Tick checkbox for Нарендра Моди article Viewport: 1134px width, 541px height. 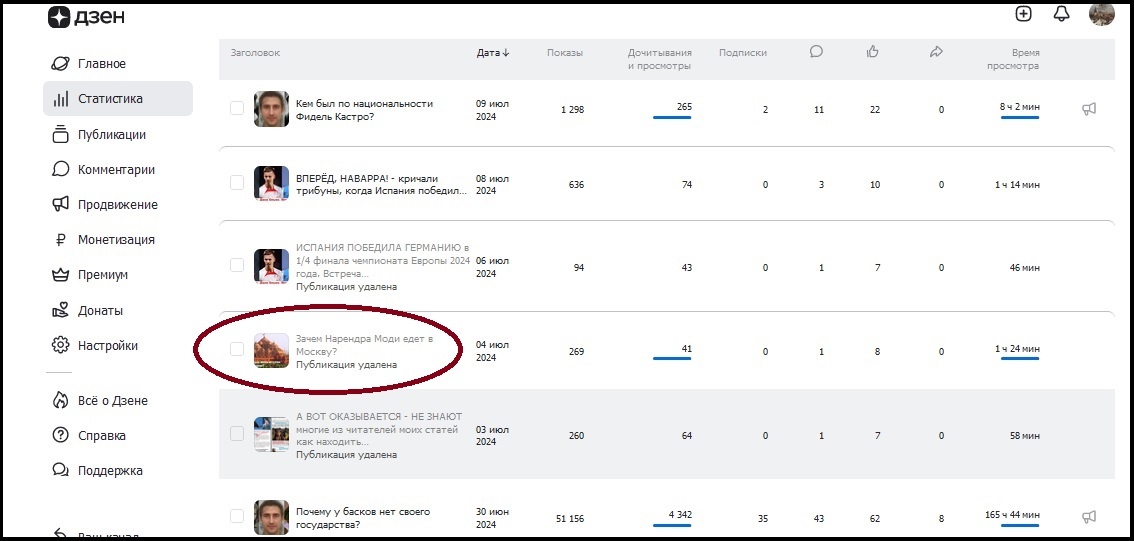(x=236, y=349)
